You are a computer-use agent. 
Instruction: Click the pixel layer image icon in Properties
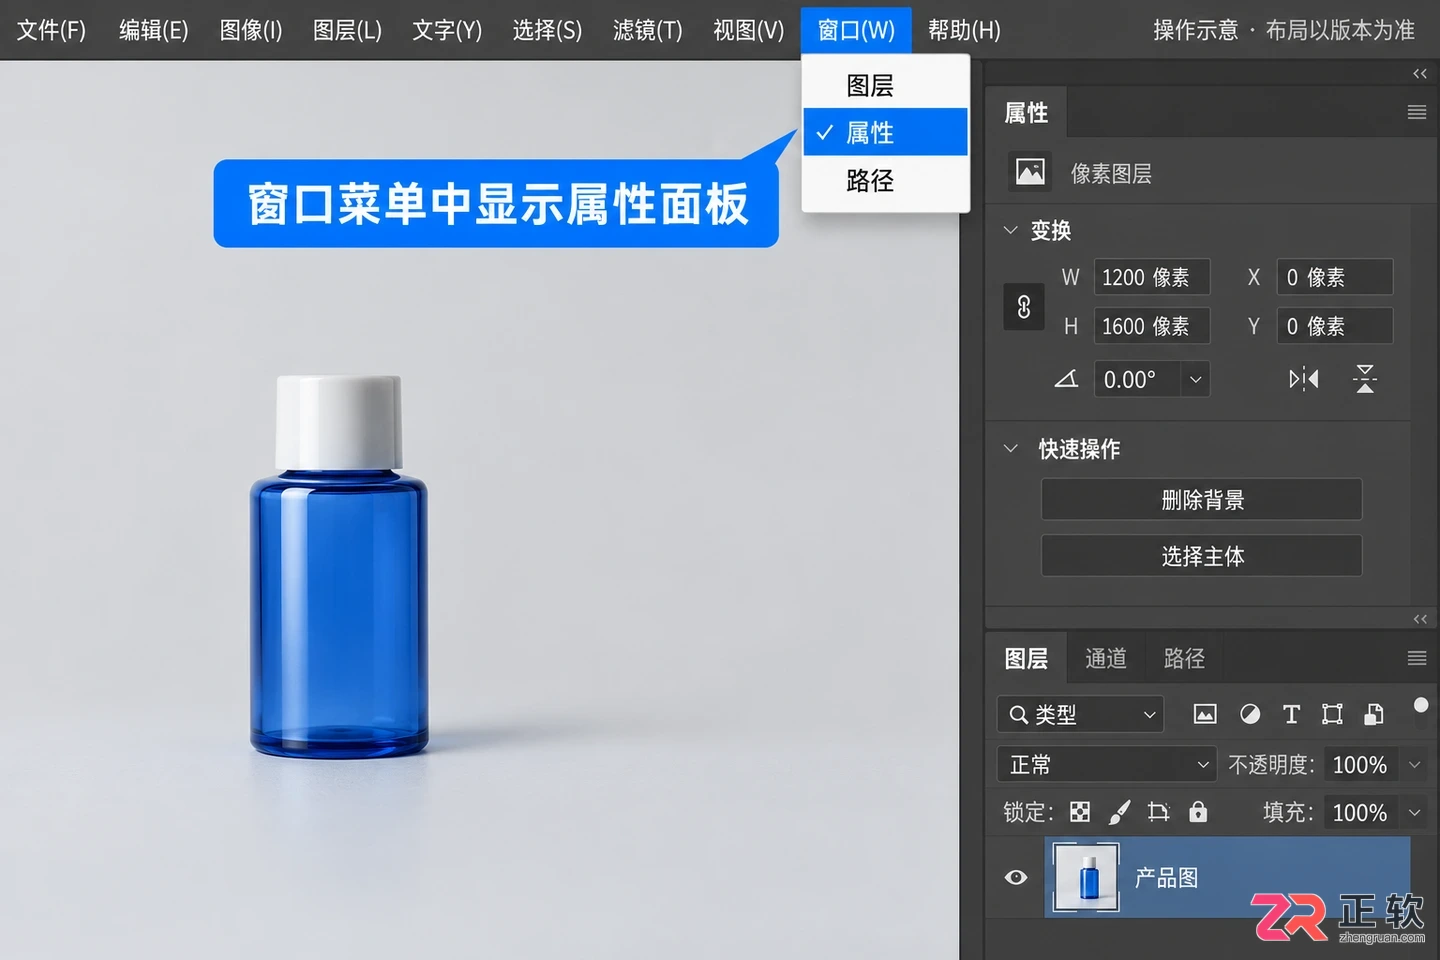tap(1030, 173)
